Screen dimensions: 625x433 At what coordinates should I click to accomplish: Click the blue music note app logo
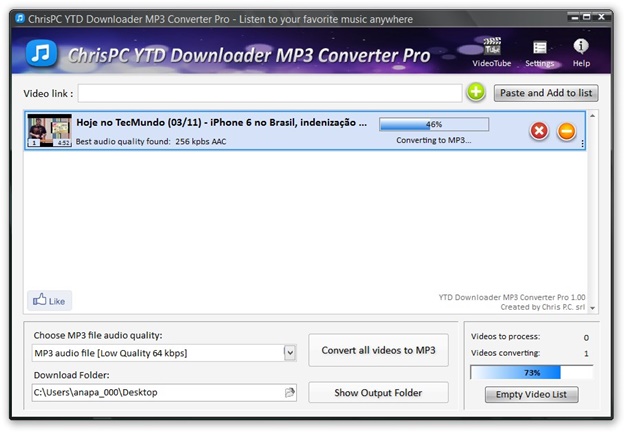coord(41,53)
